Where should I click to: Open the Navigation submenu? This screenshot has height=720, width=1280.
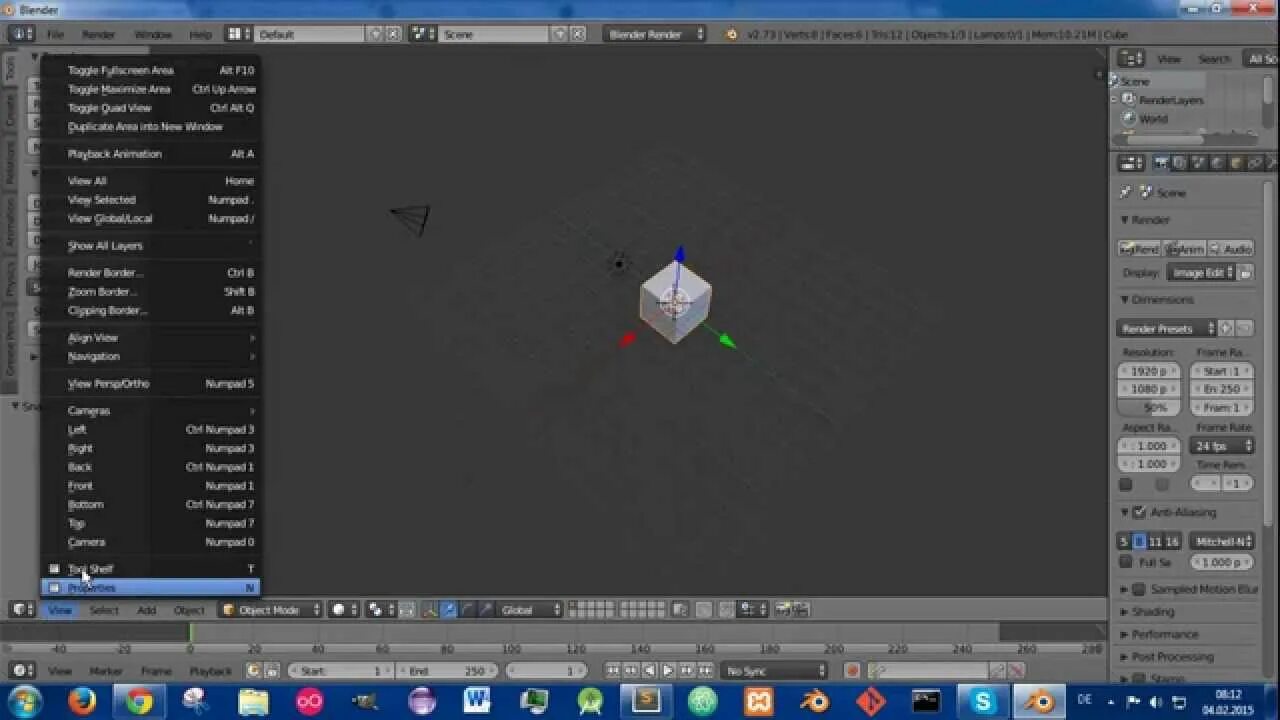coord(151,357)
